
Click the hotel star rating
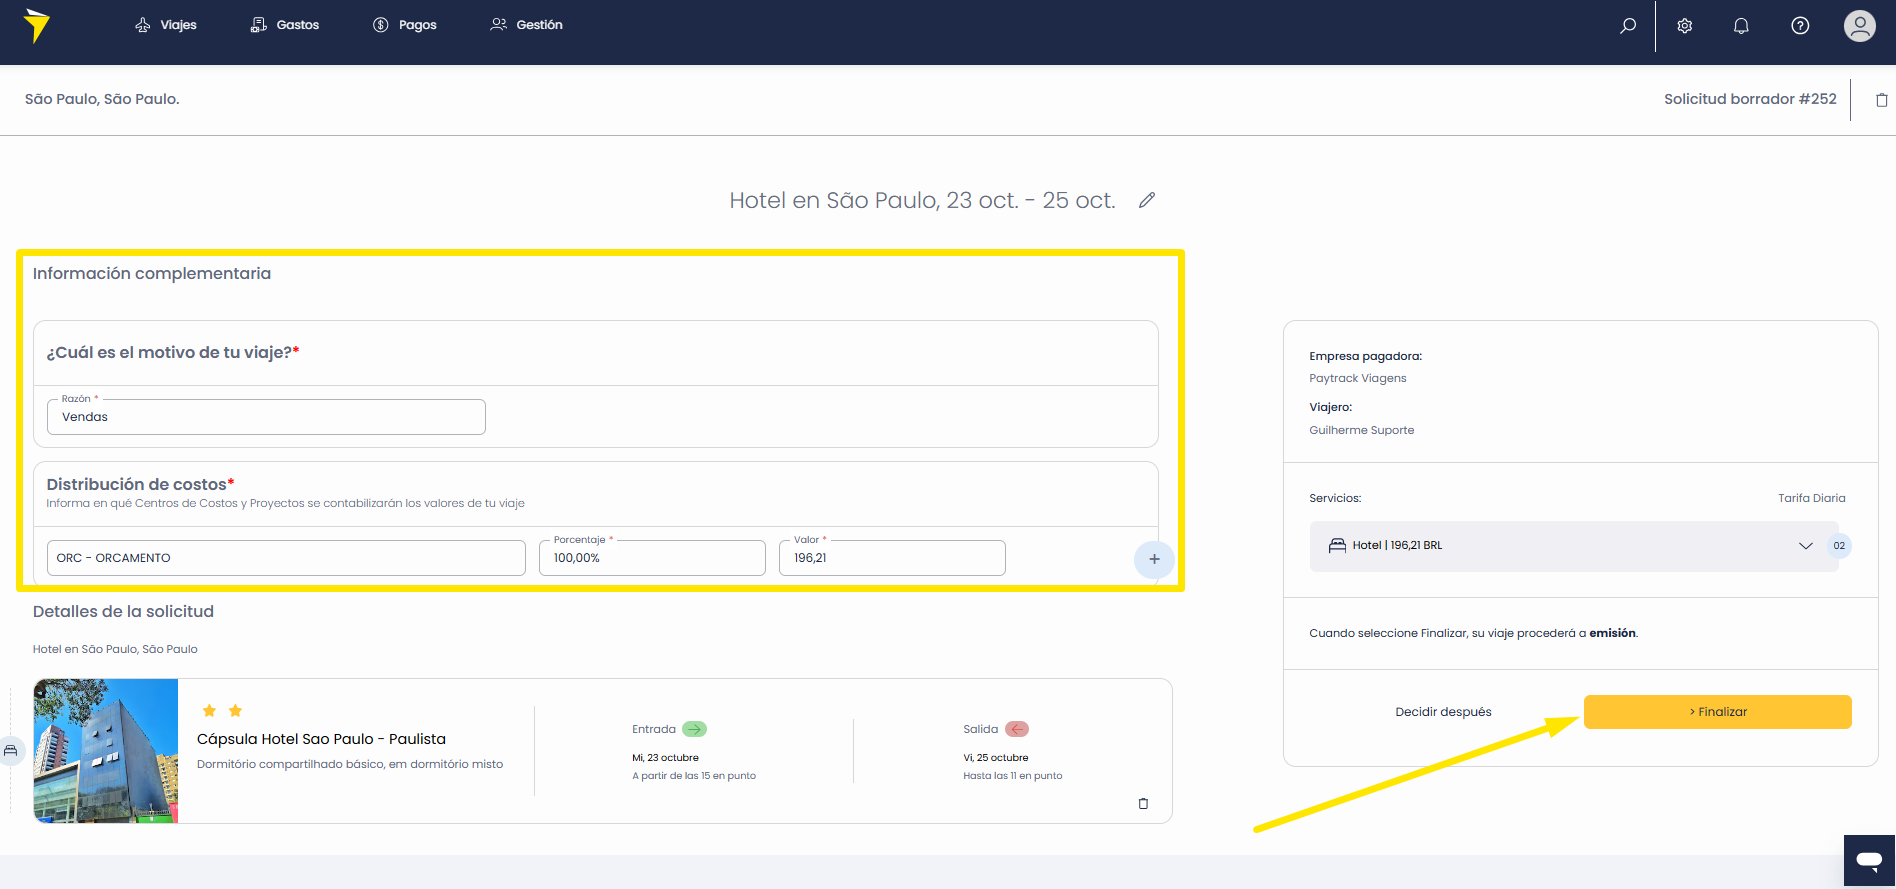[x=222, y=711]
